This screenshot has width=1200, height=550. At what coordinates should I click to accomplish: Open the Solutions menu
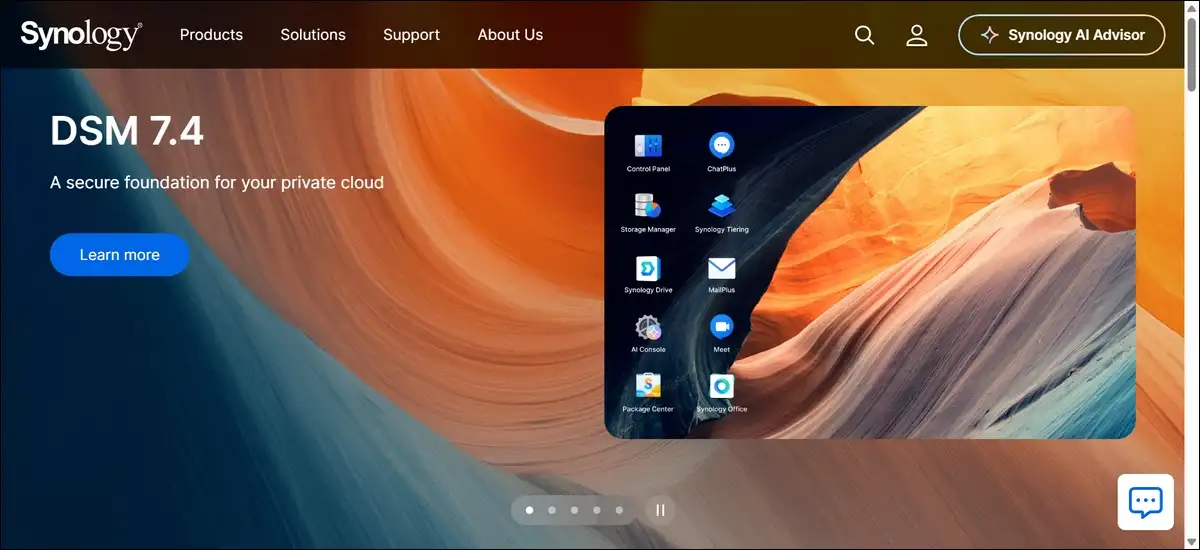(x=313, y=34)
